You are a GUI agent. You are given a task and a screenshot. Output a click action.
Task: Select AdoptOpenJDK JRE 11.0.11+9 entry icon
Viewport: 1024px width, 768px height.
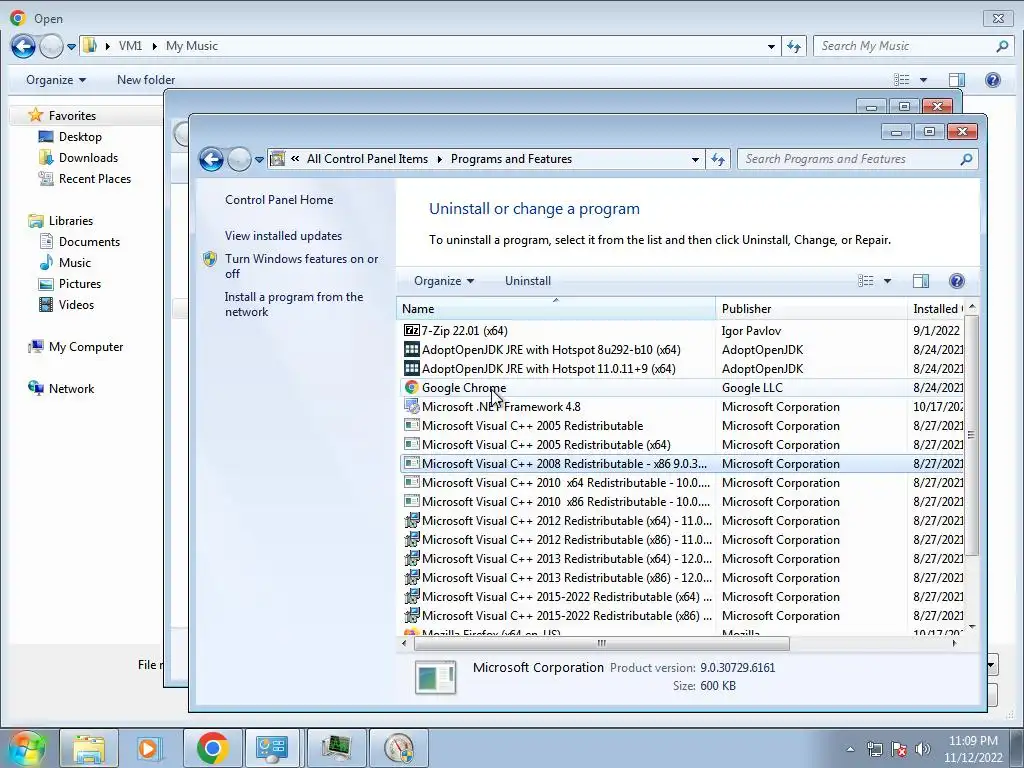pyautogui.click(x=411, y=368)
